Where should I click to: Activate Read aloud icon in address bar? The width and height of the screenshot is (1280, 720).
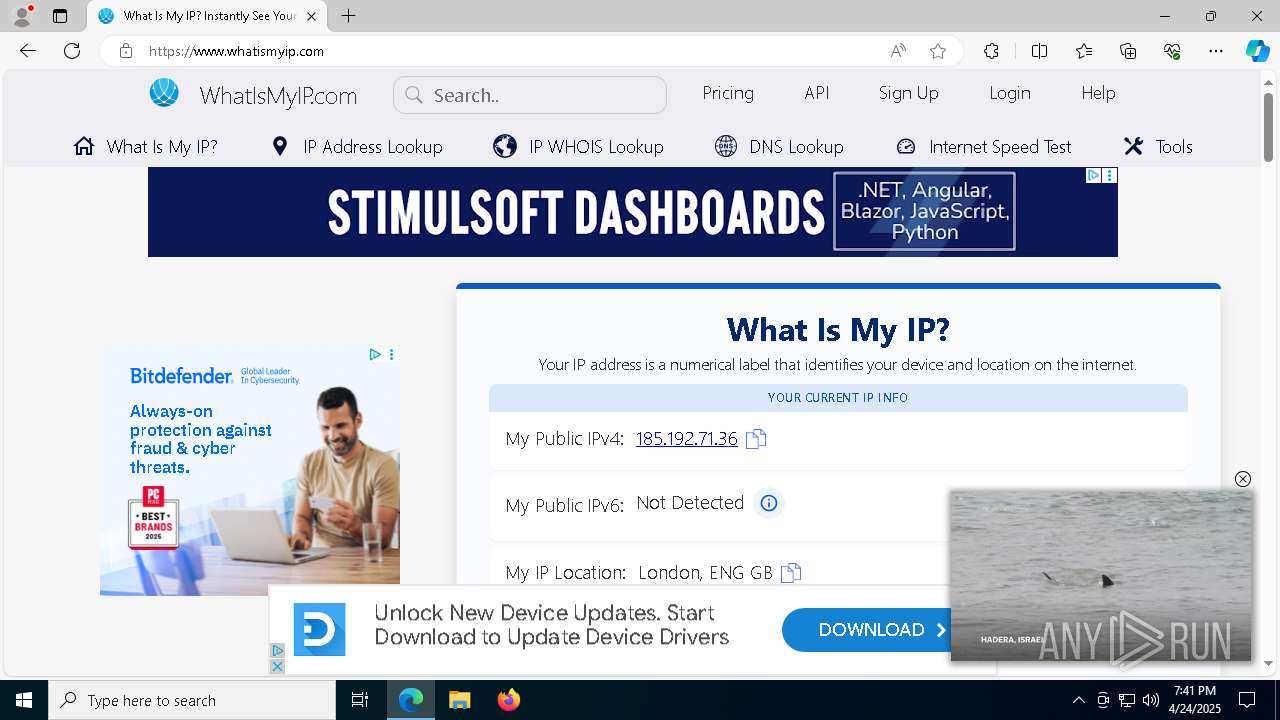point(898,51)
